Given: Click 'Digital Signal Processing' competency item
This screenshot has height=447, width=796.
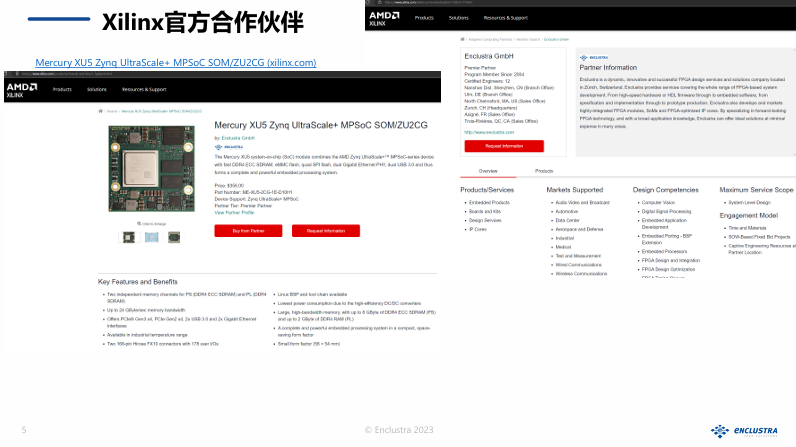Looking at the screenshot, I should pos(667,212).
